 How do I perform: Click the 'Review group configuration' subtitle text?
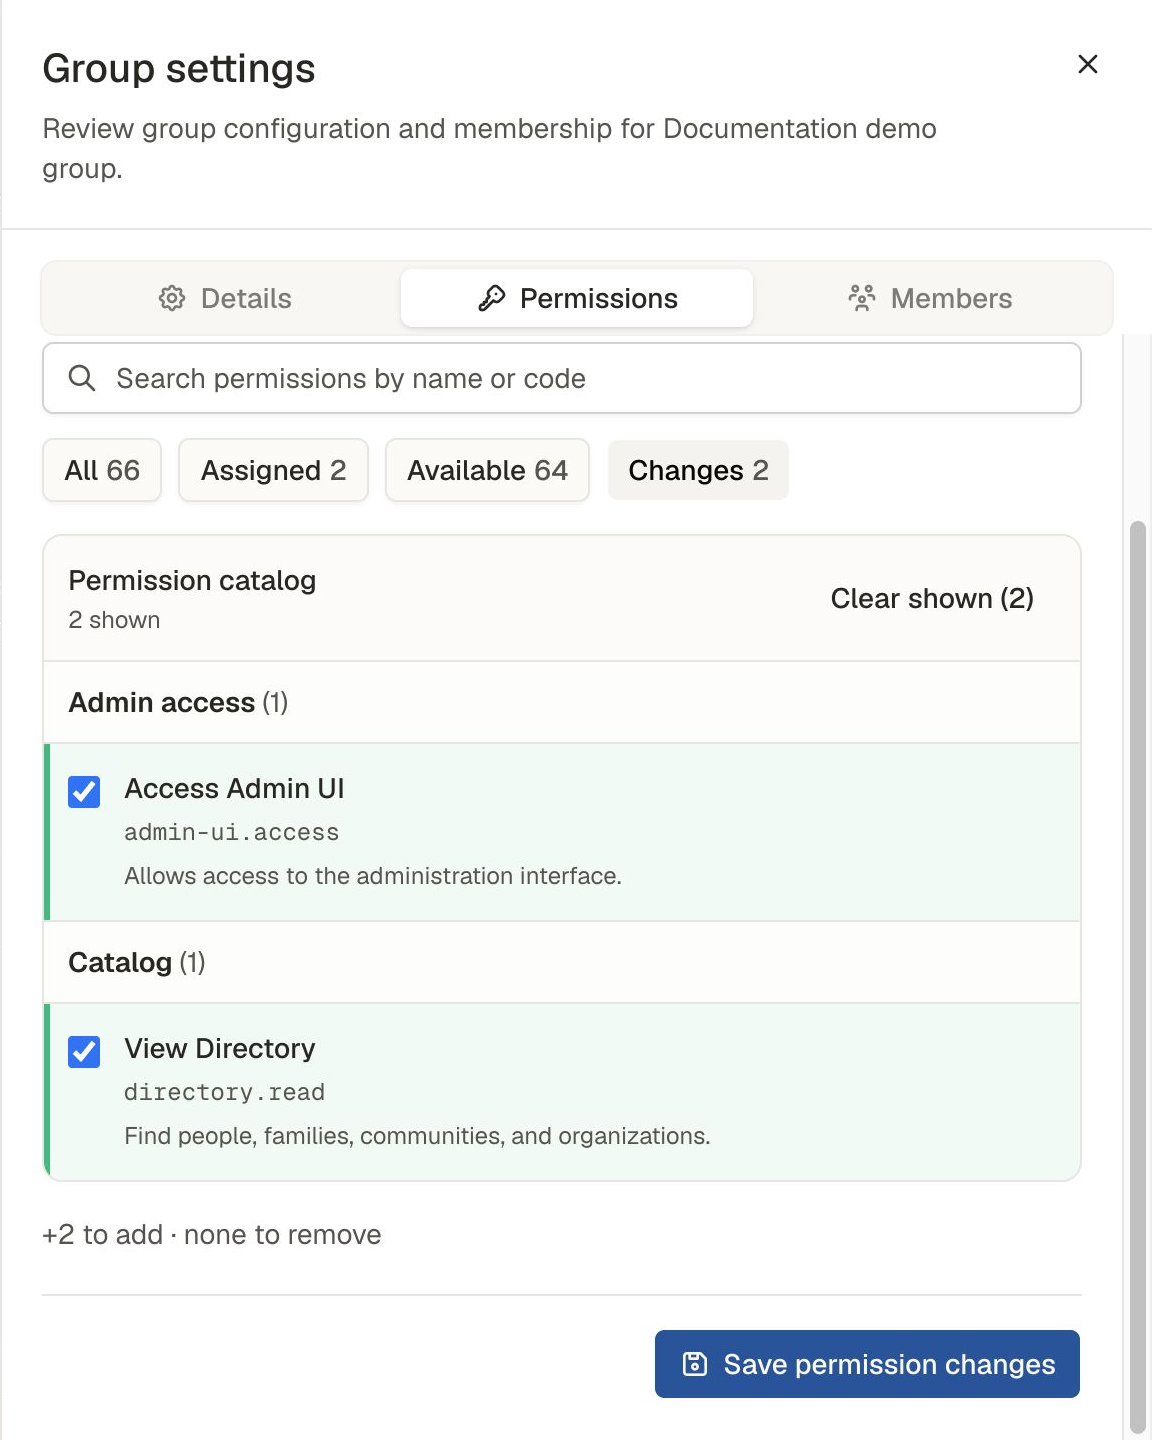pos(489,148)
